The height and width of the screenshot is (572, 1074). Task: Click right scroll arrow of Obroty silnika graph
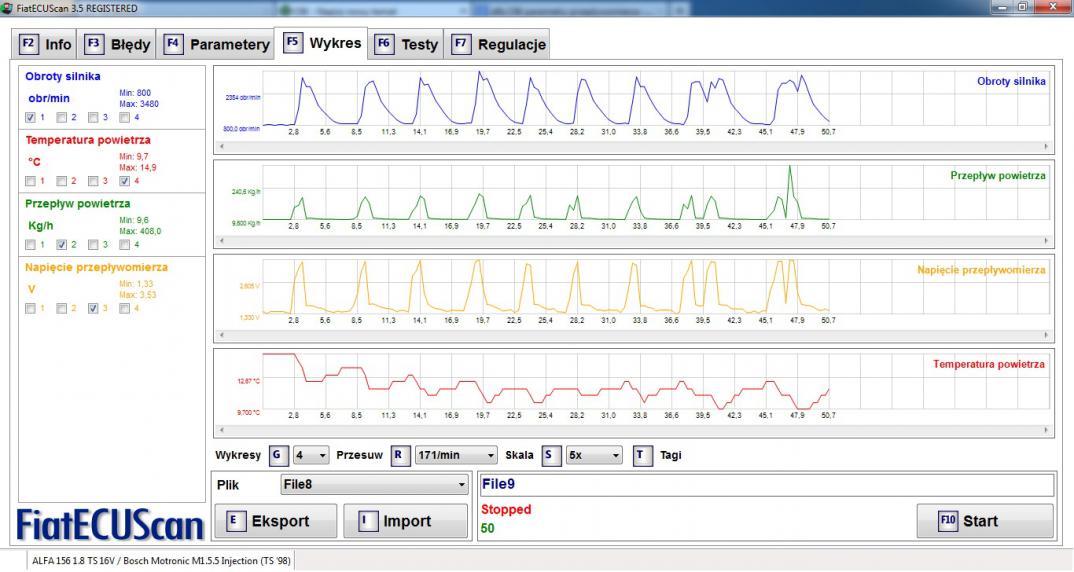click(1046, 146)
